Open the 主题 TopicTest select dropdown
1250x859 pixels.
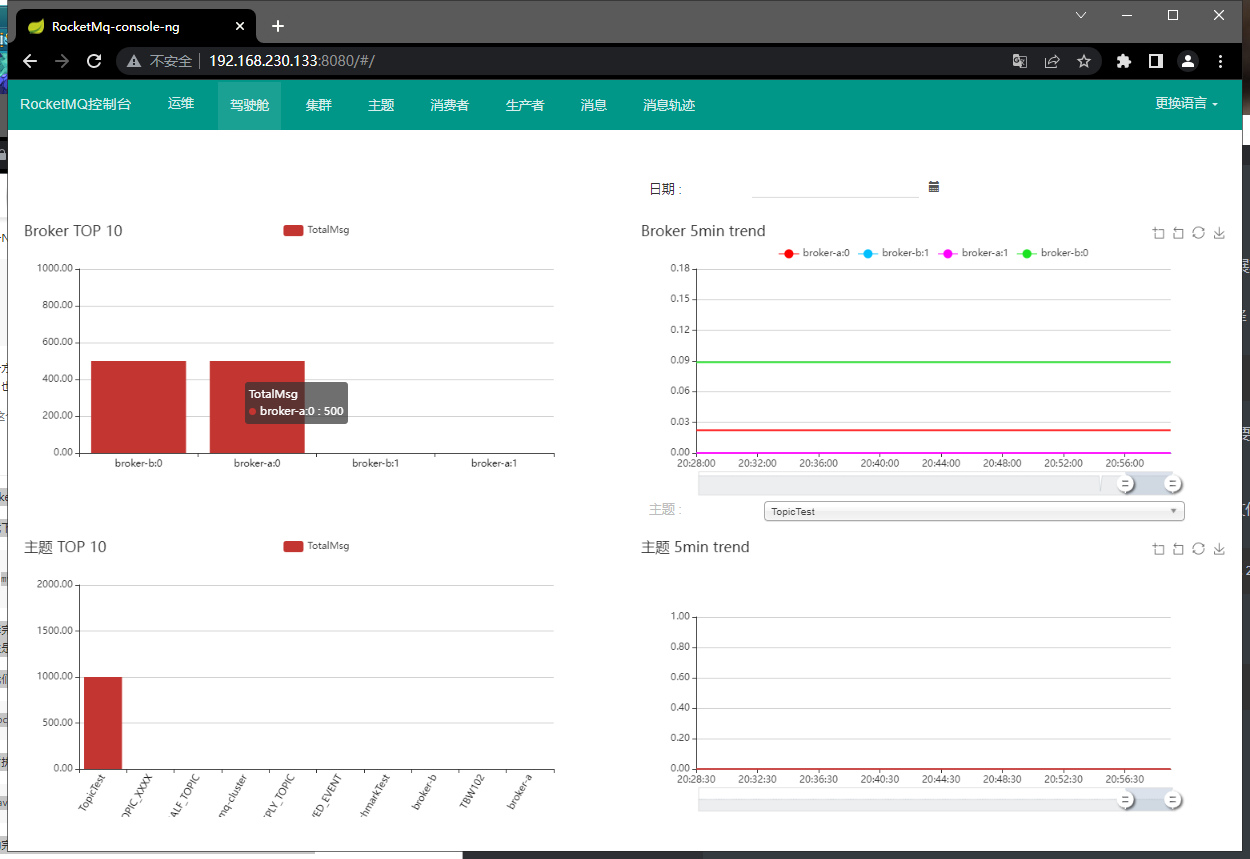[974, 511]
